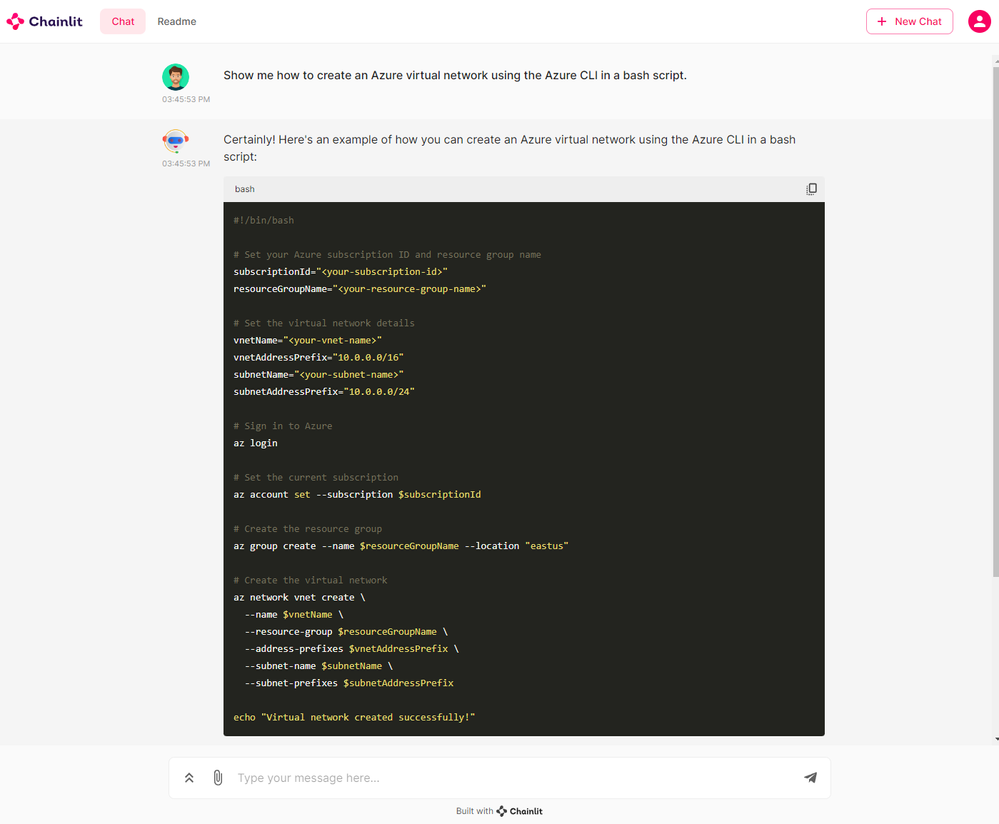Click the user's question text

(455, 75)
